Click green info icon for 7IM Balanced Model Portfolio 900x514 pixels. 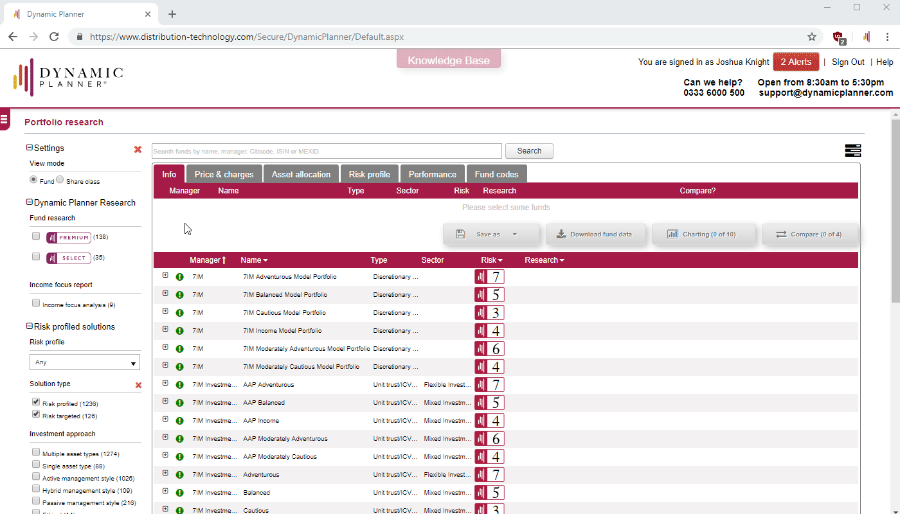point(180,295)
